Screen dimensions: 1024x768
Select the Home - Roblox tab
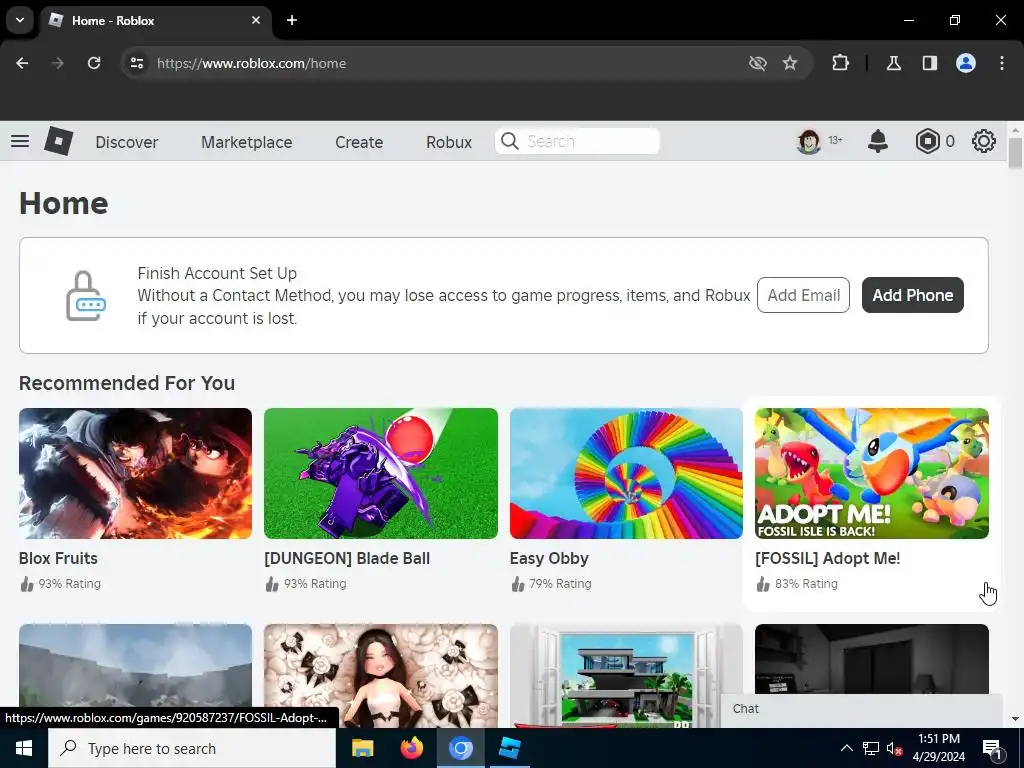[x=157, y=20]
